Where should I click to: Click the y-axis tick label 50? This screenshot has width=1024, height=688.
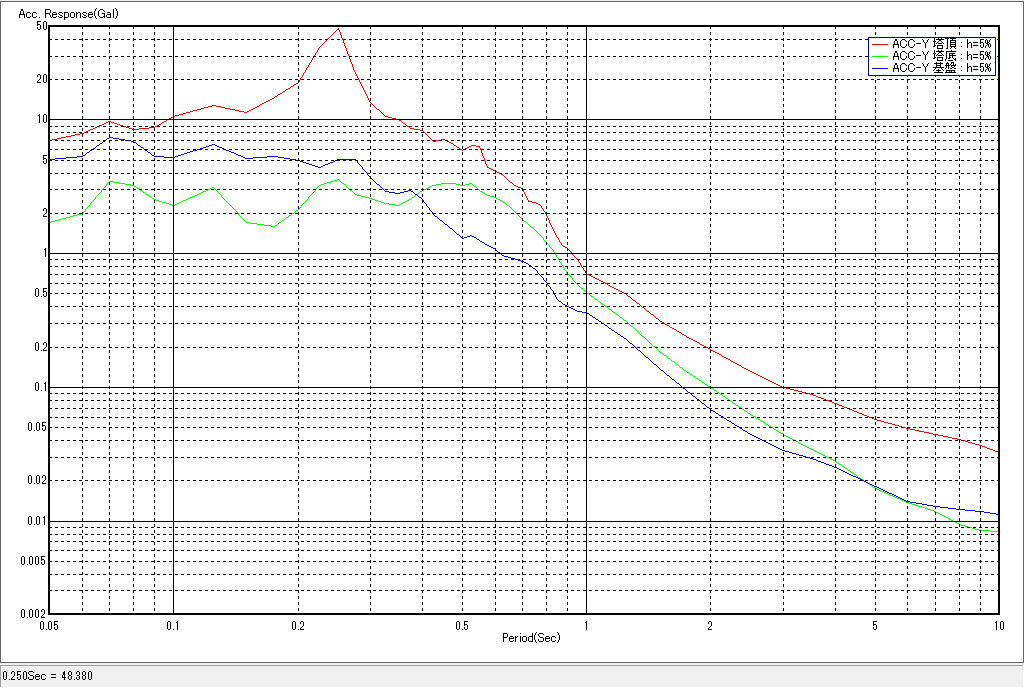coord(42,26)
